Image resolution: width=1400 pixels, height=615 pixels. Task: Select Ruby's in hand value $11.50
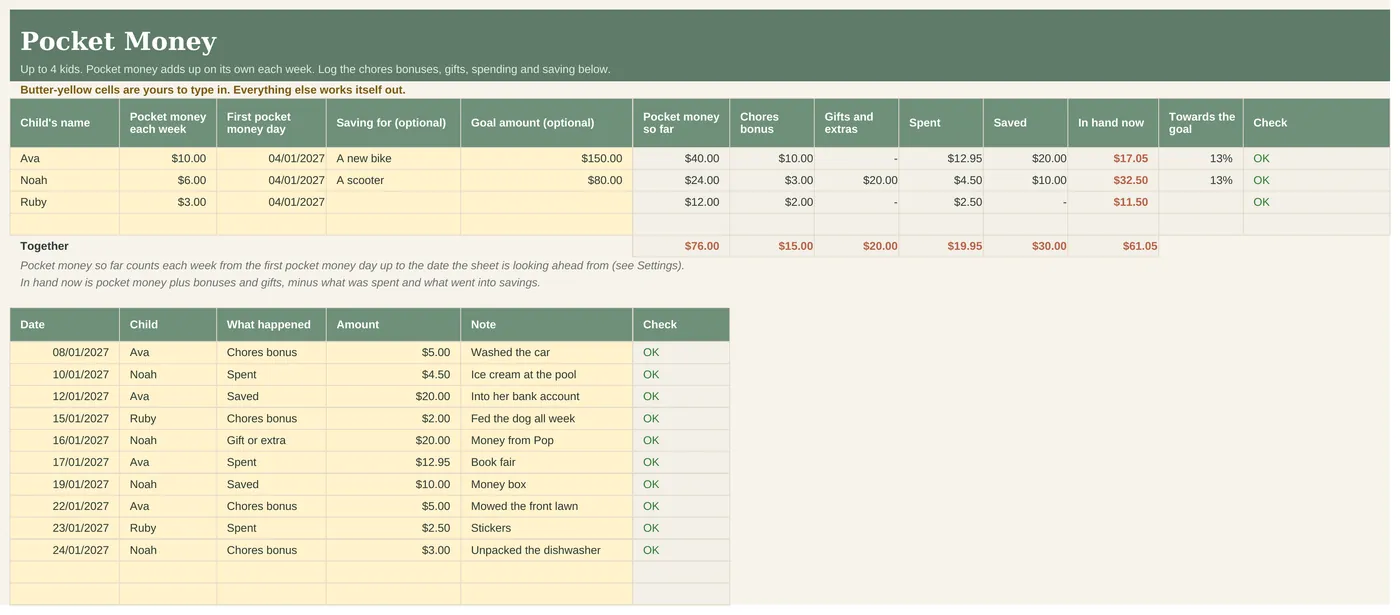[1113, 202]
